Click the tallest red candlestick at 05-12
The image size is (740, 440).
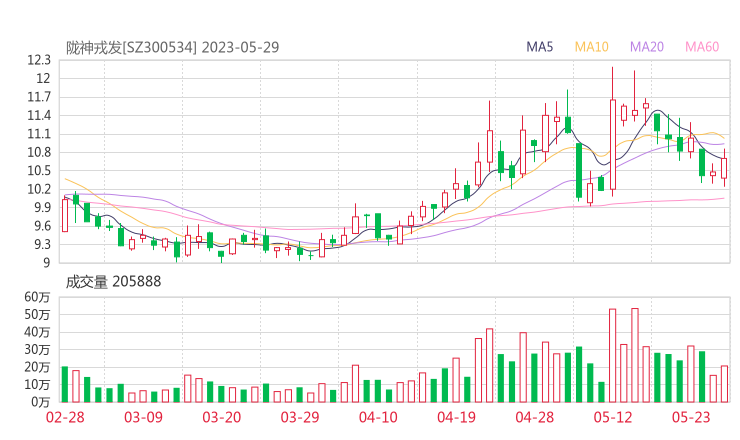[613, 144]
